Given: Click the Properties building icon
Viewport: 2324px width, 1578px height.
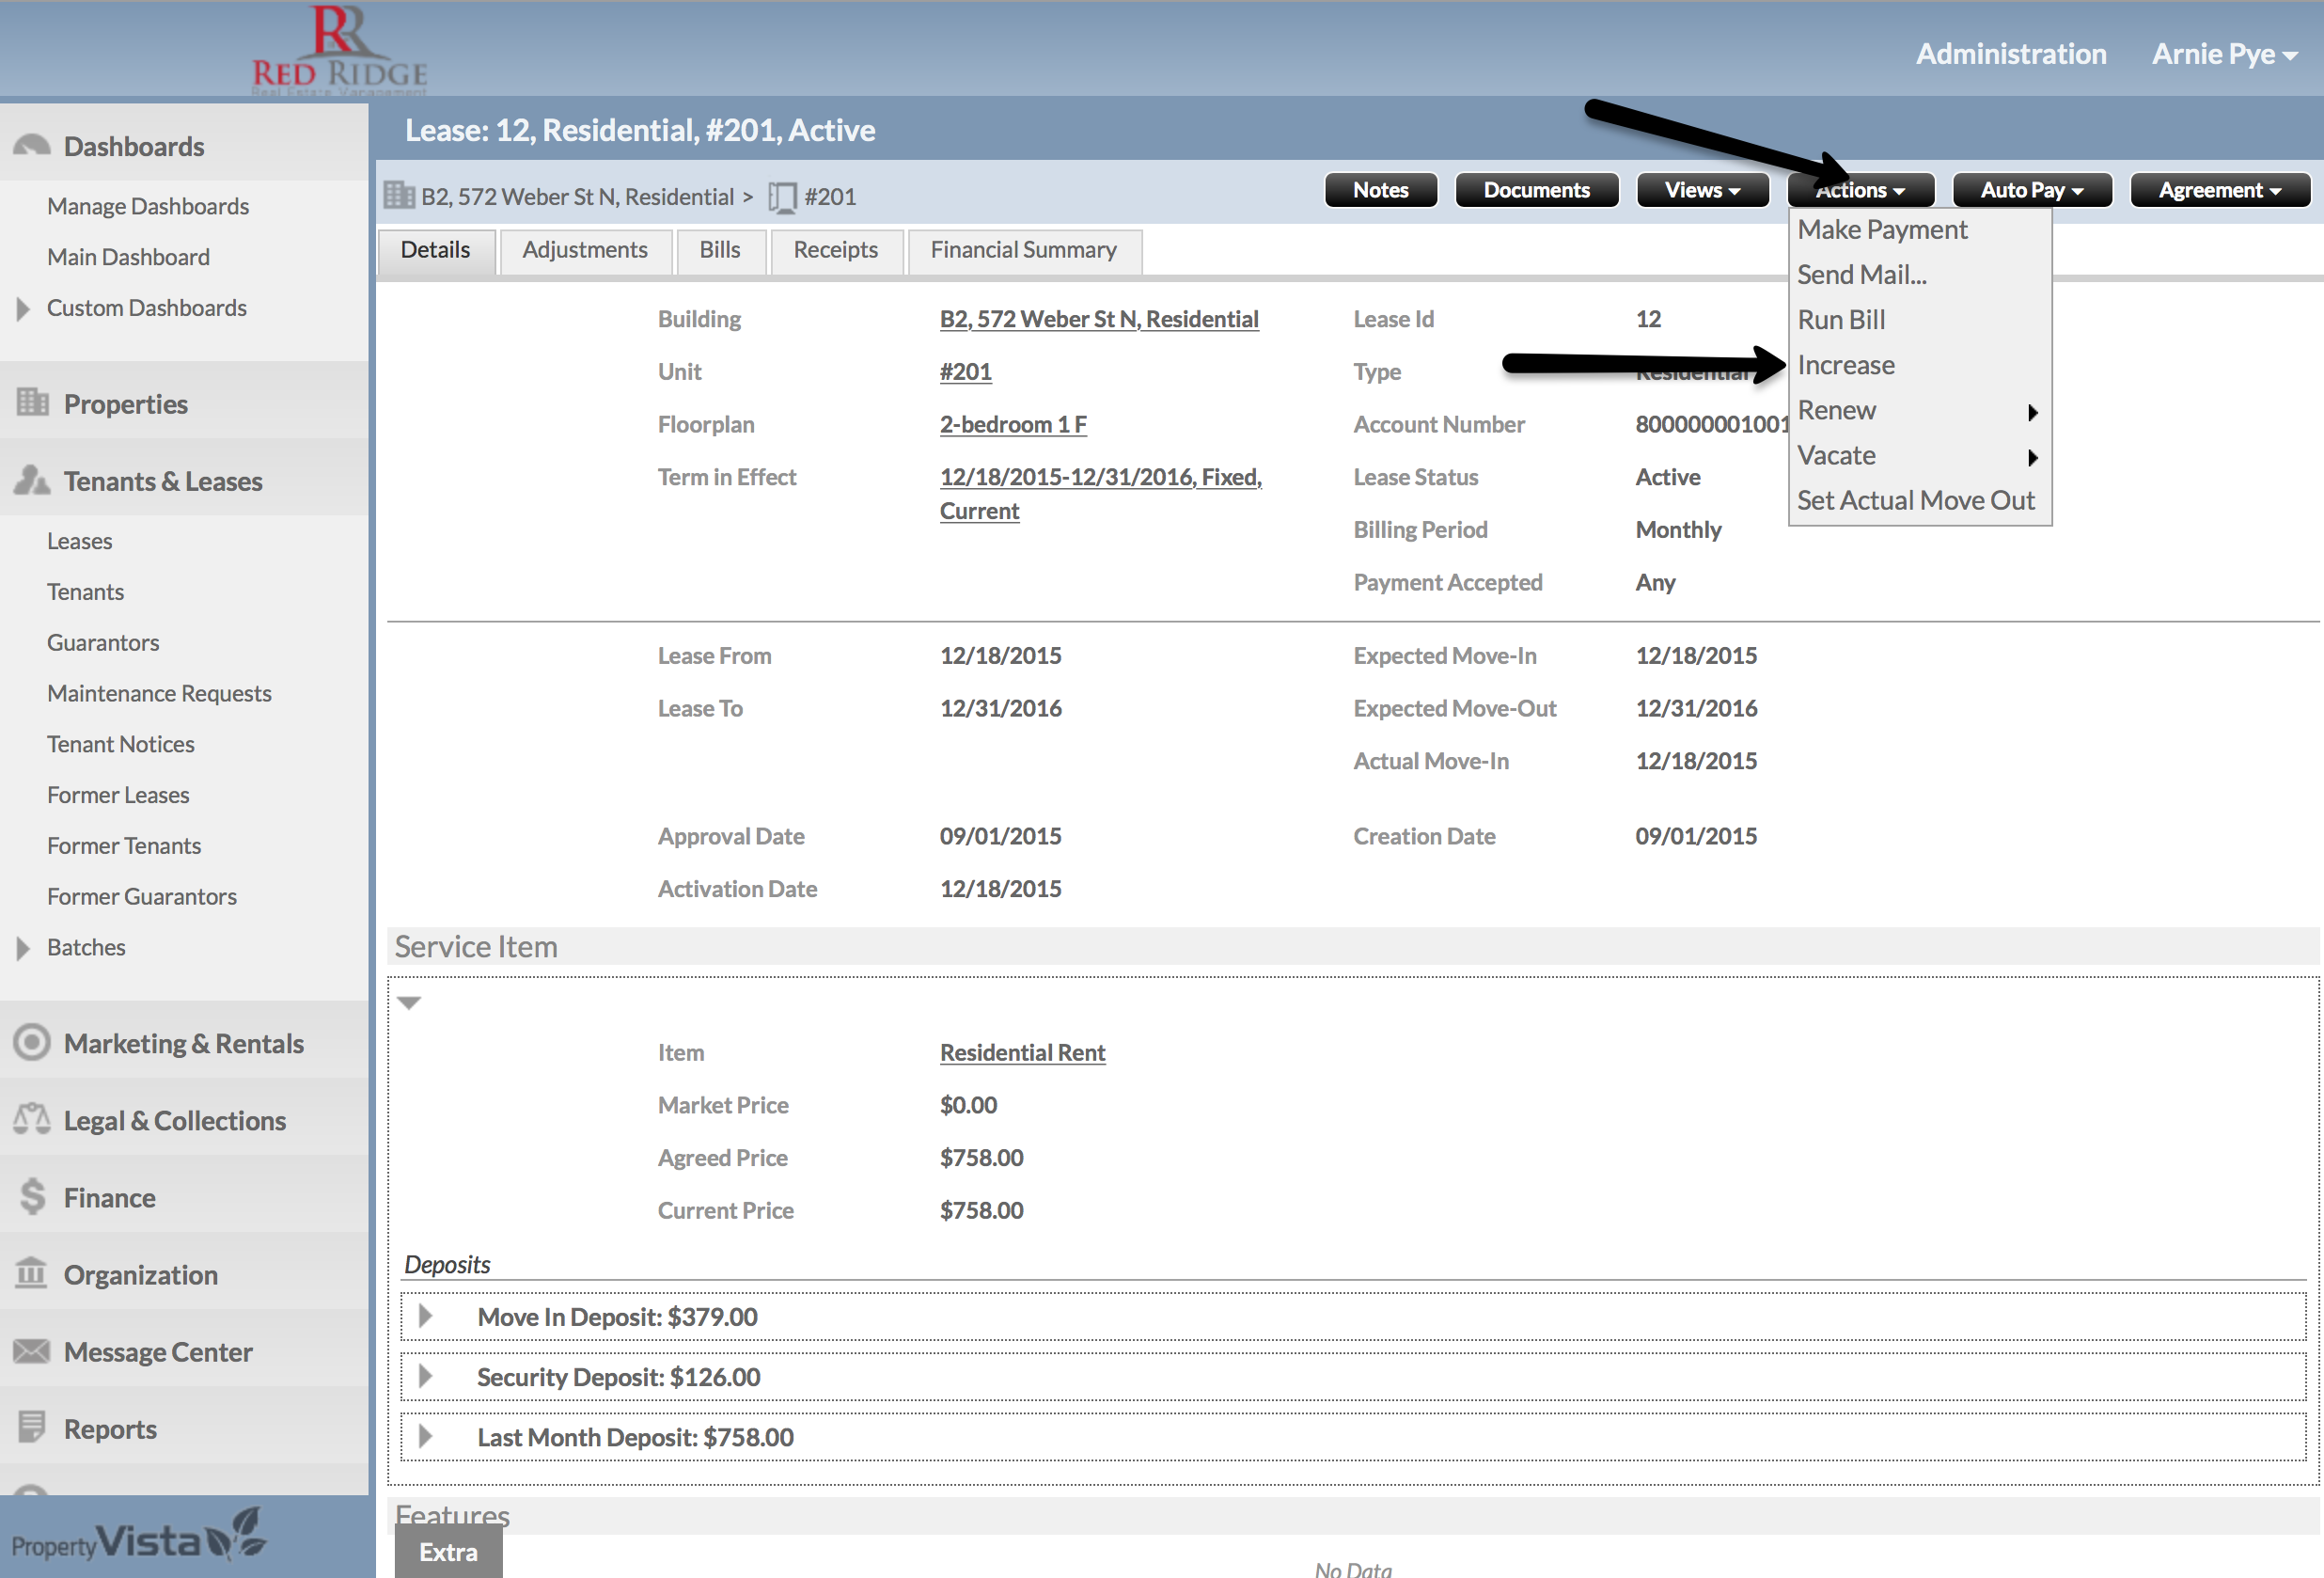Looking at the screenshot, I should point(32,403).
